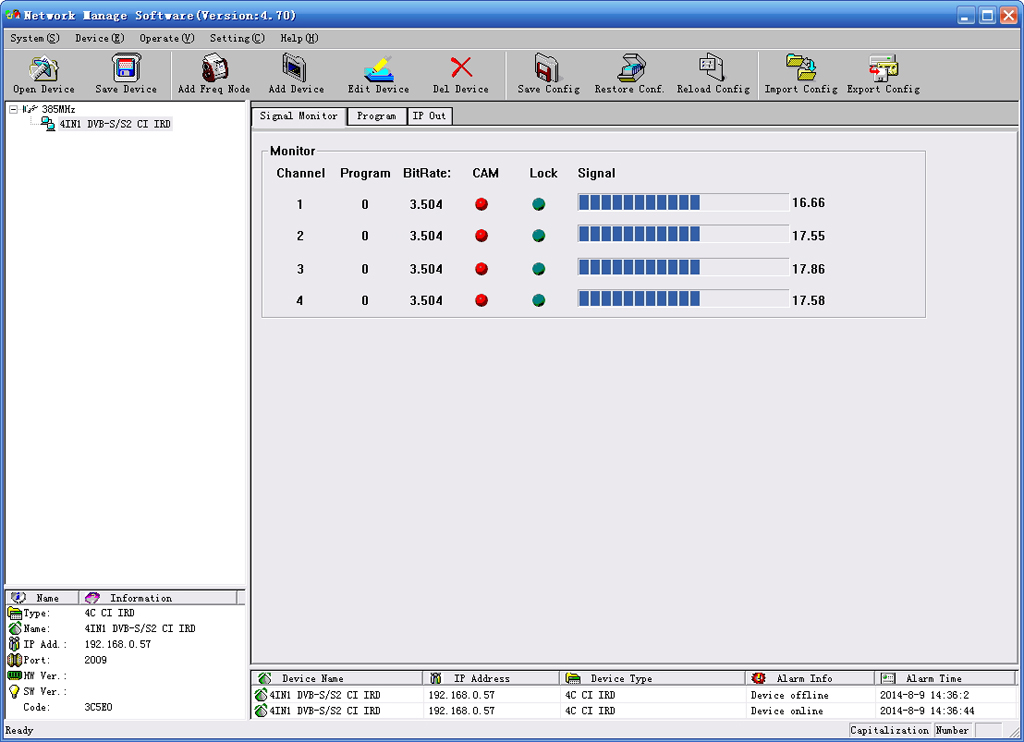The image size is (1024, 742).
Task: Click the signal value 17.86
Action: point(808,269)
